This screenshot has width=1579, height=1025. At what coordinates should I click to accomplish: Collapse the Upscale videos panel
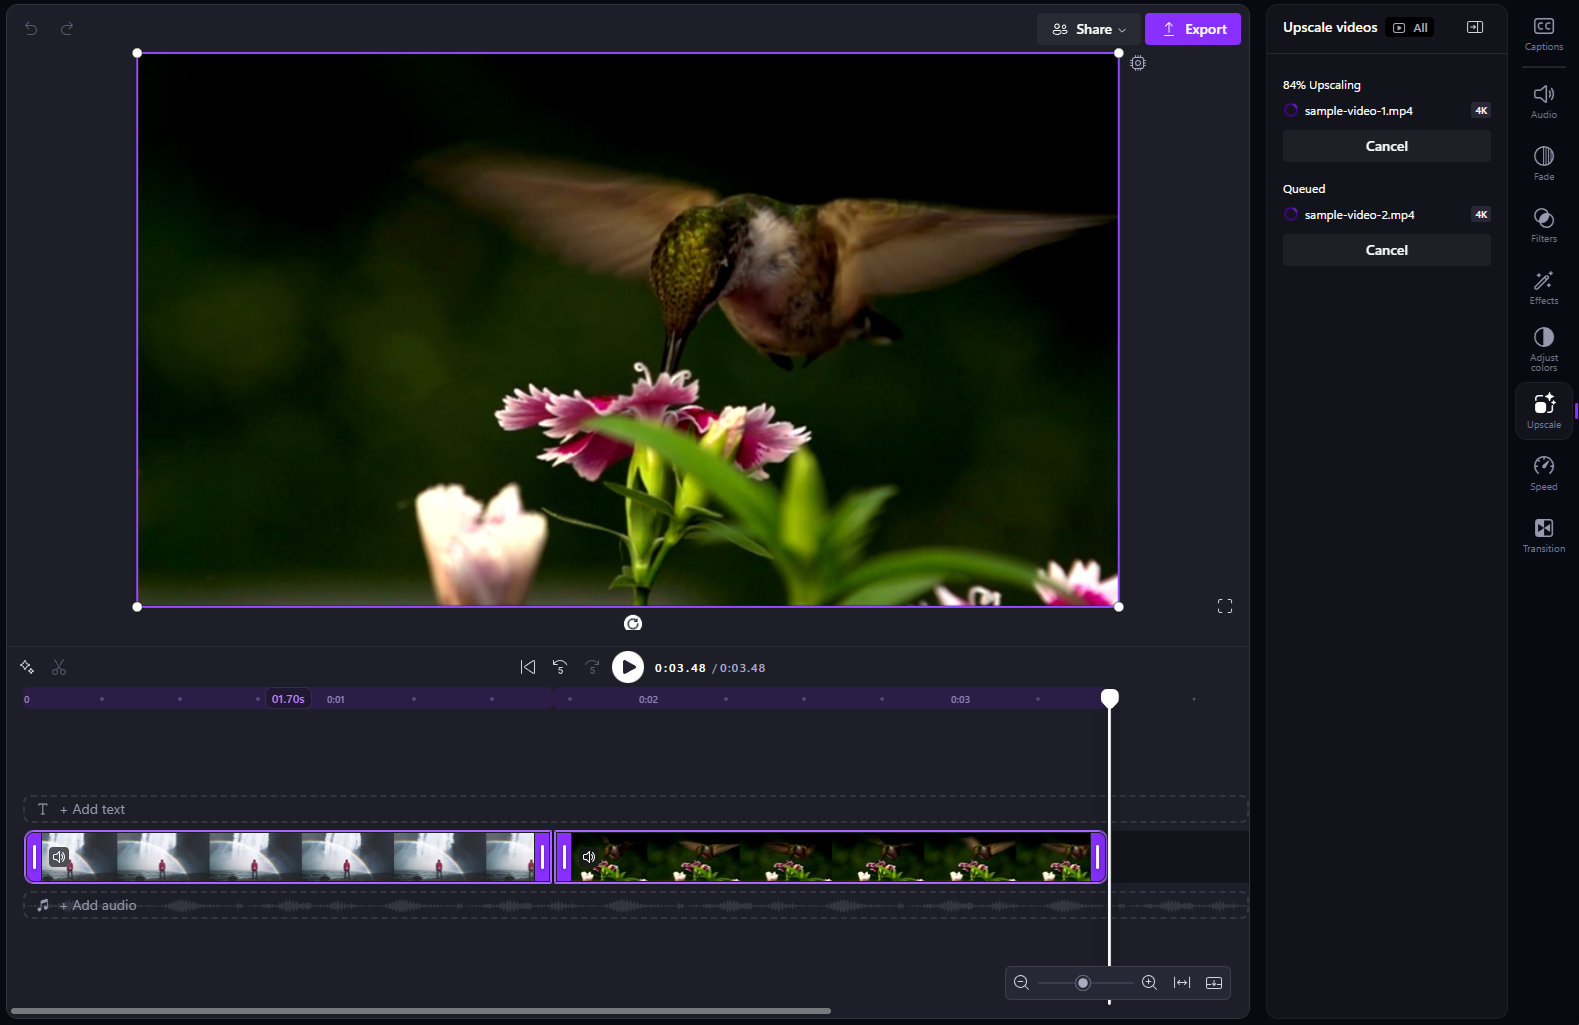1475,27
